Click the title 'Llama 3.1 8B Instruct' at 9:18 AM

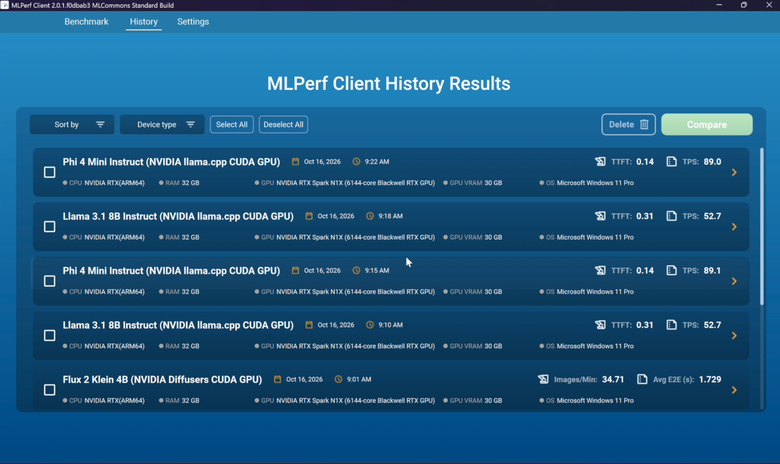(x=178, y=216)
